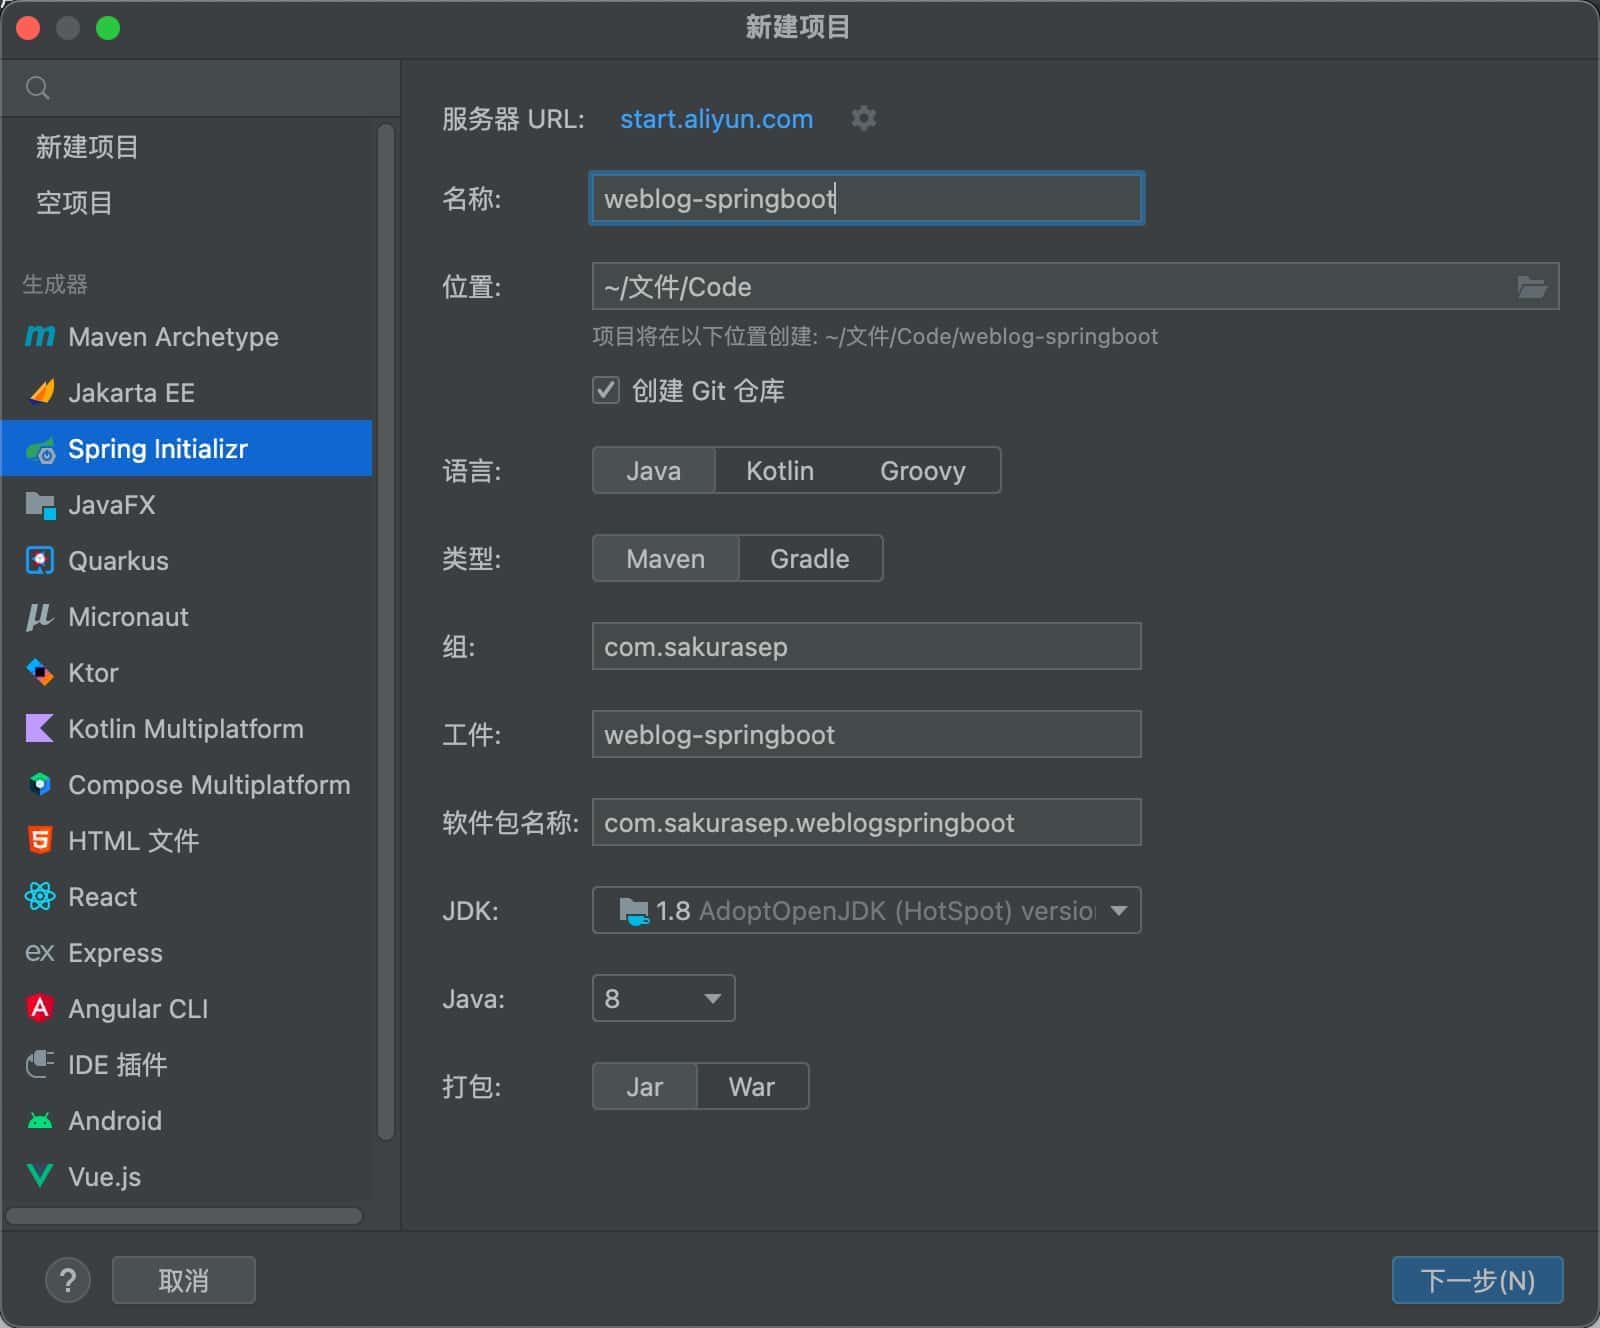
Task: Select the Quarkus generator icon
Action: coord(40,561)
